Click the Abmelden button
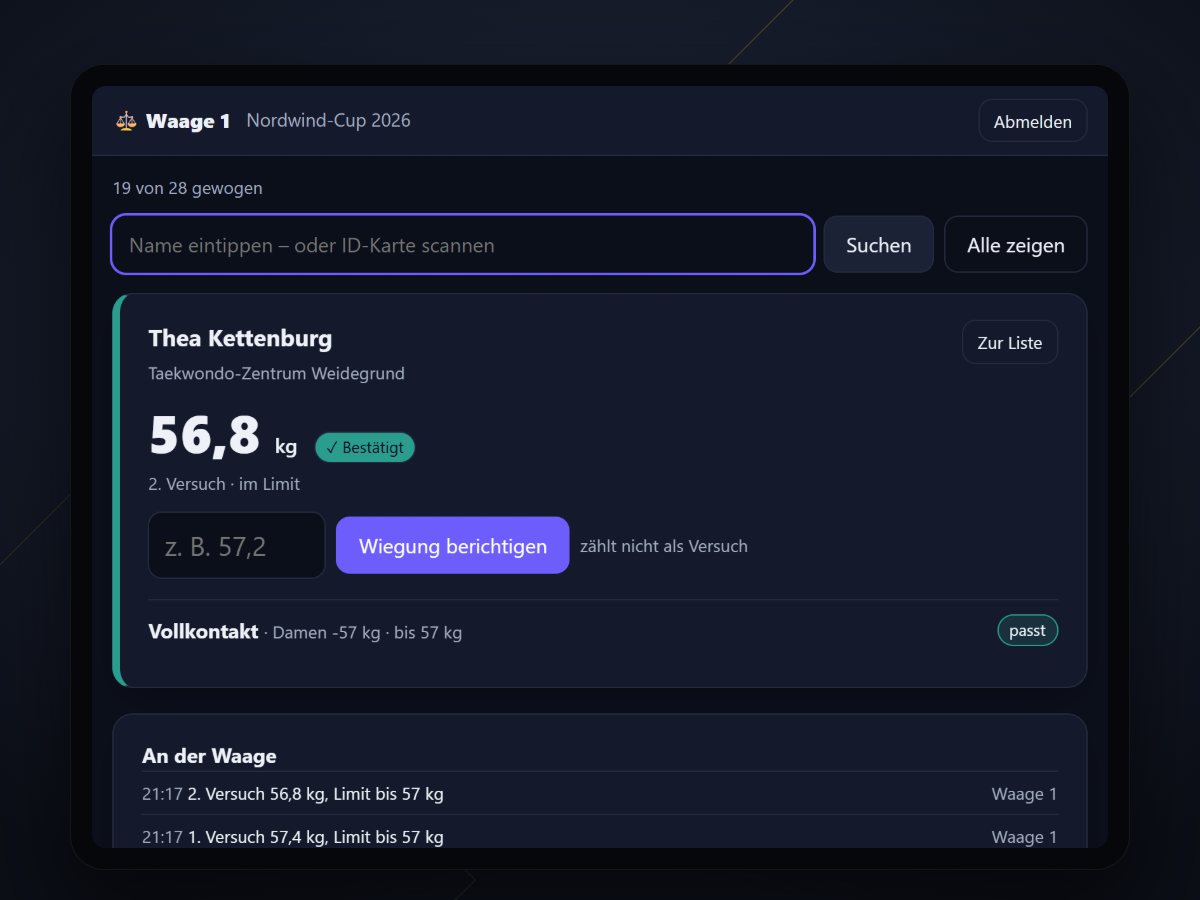 click(1032, 121)
